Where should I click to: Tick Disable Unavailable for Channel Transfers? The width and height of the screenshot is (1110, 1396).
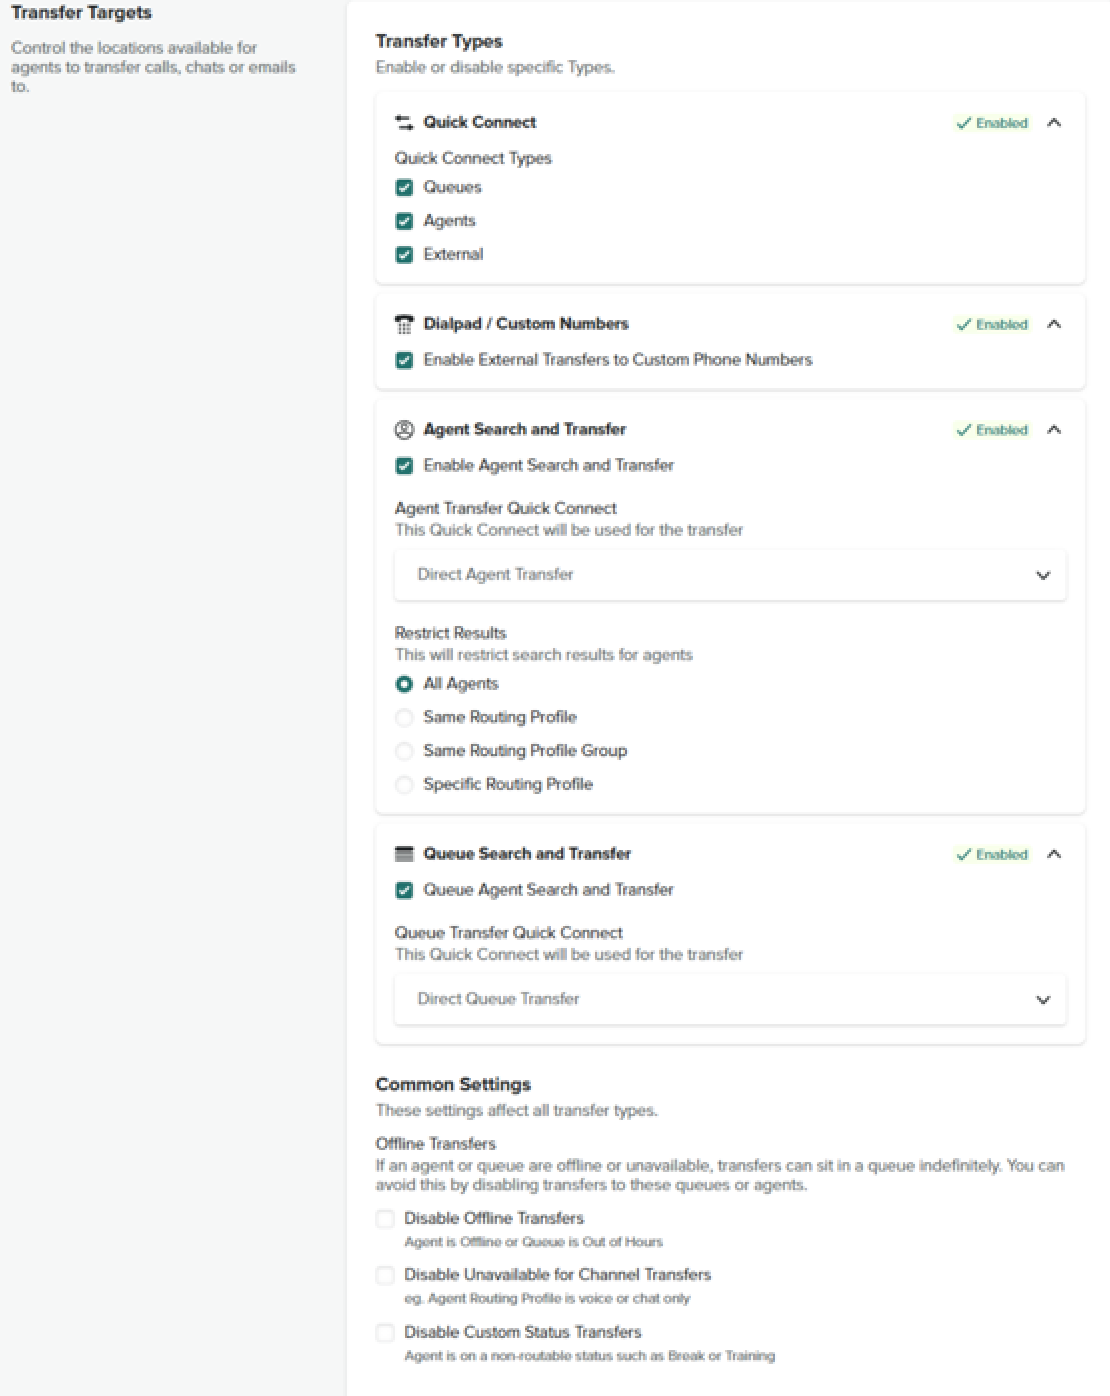coord(385,1275)
